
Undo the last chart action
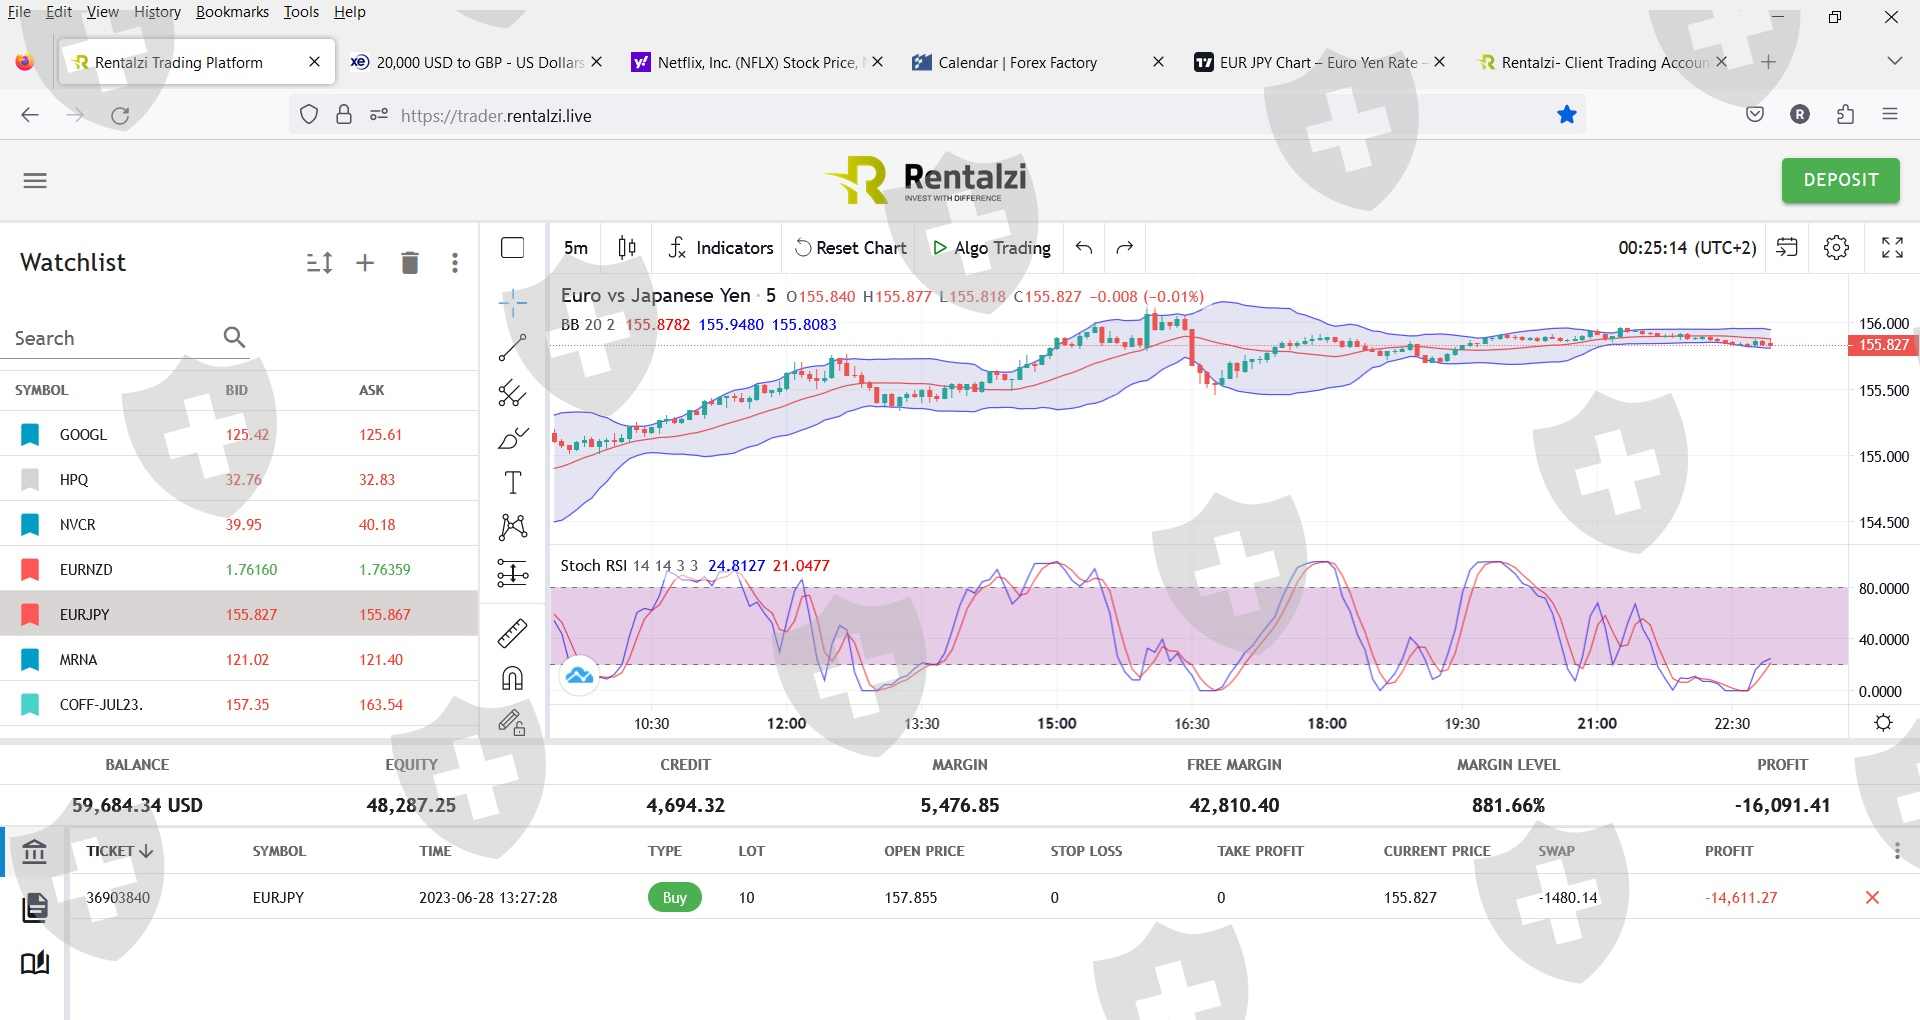click(1084, 248)
